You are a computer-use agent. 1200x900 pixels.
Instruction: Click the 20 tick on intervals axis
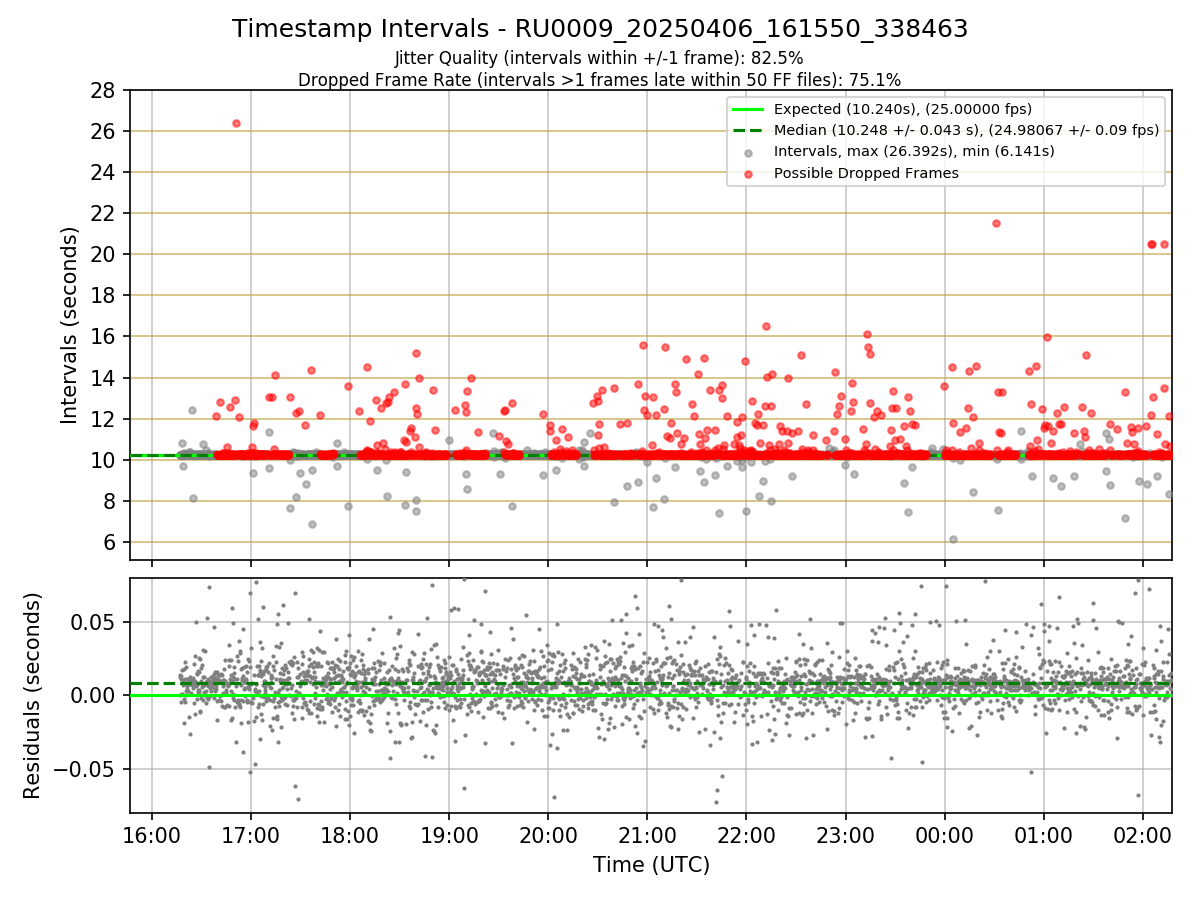pyautogui.click(x=104, y=254)
